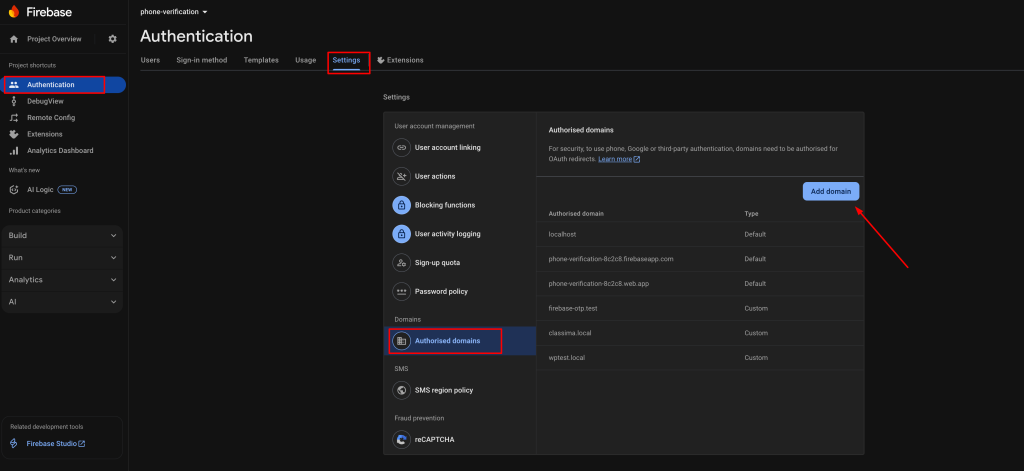Click the Password policy icon

click(401, 291)
